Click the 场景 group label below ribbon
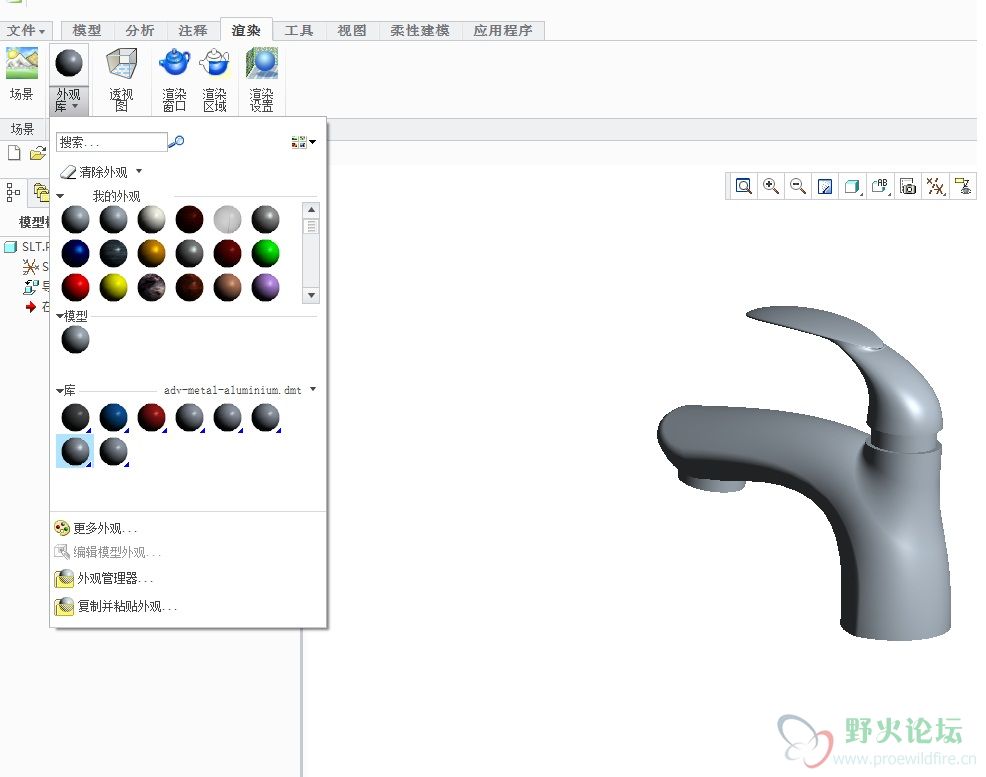This screenshot has width=986, height=777. click(23, 129)
